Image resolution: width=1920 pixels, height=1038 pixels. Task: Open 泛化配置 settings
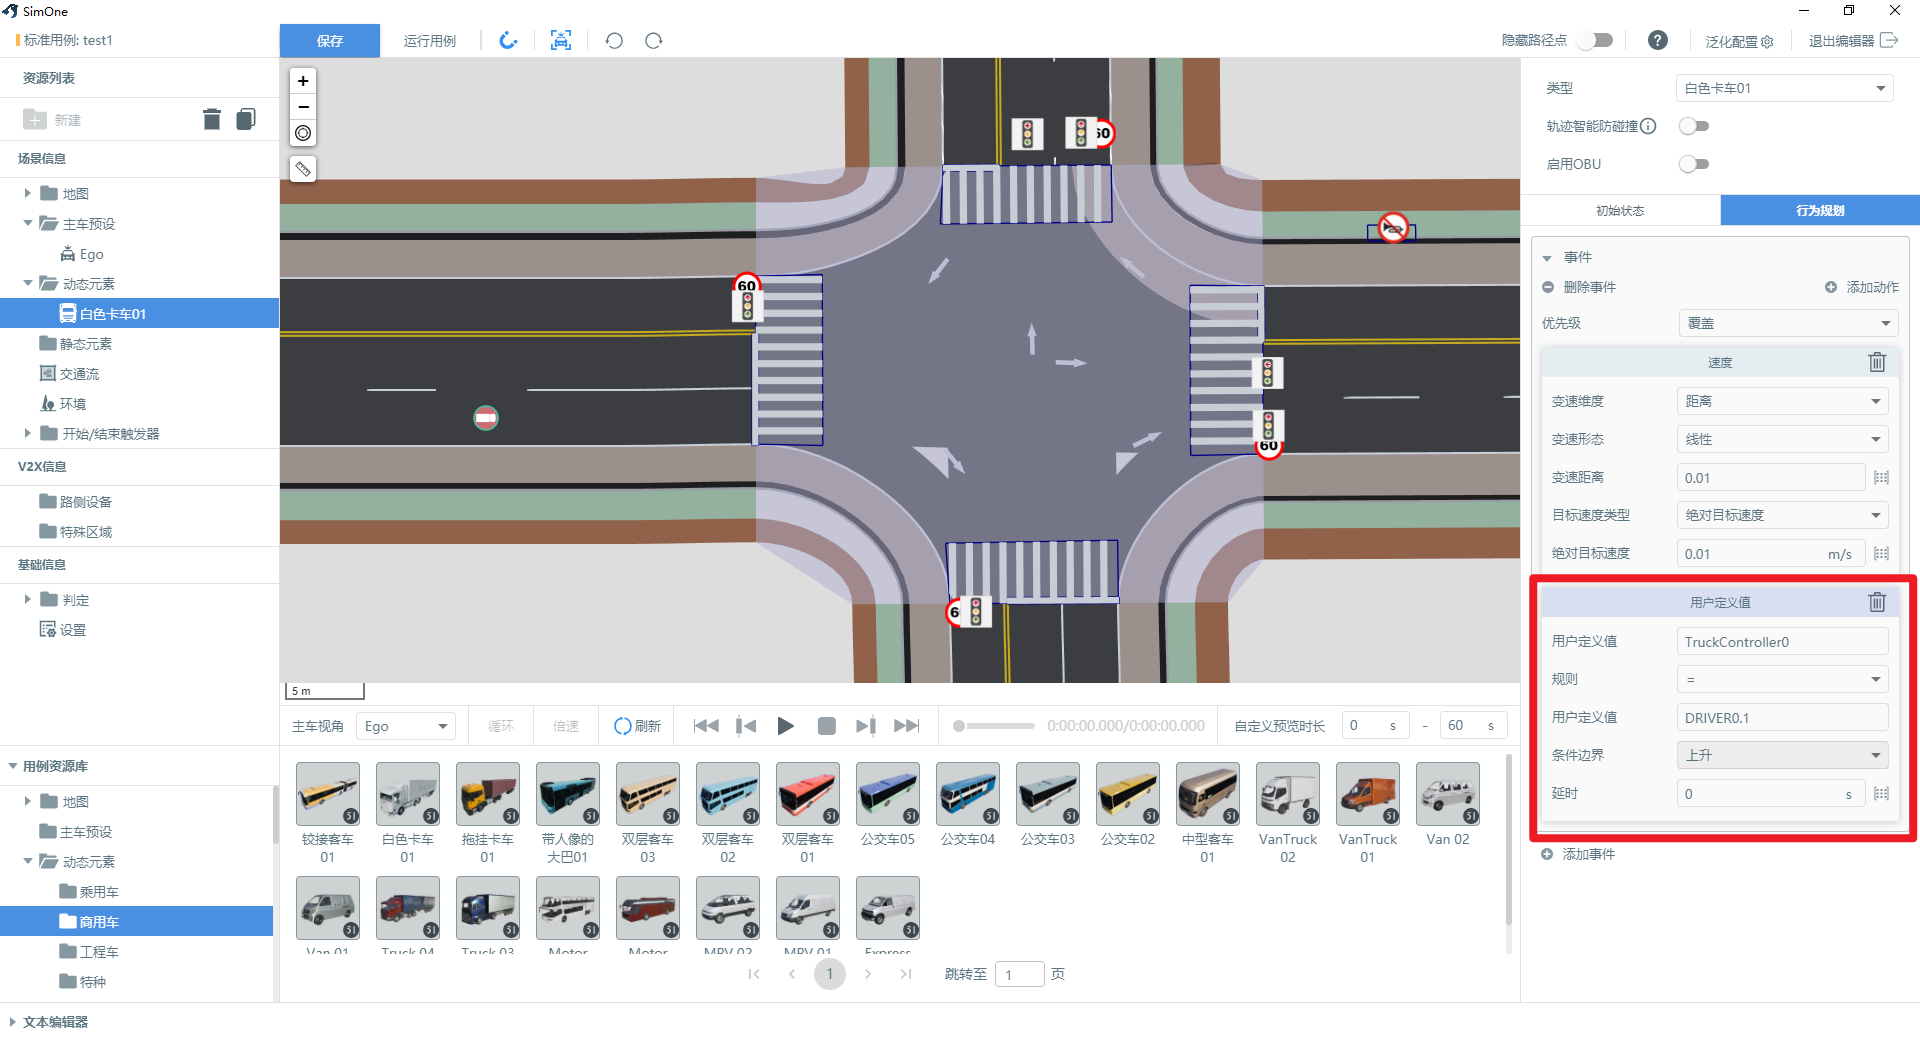pyautogui.click(x=1740, y=41)
